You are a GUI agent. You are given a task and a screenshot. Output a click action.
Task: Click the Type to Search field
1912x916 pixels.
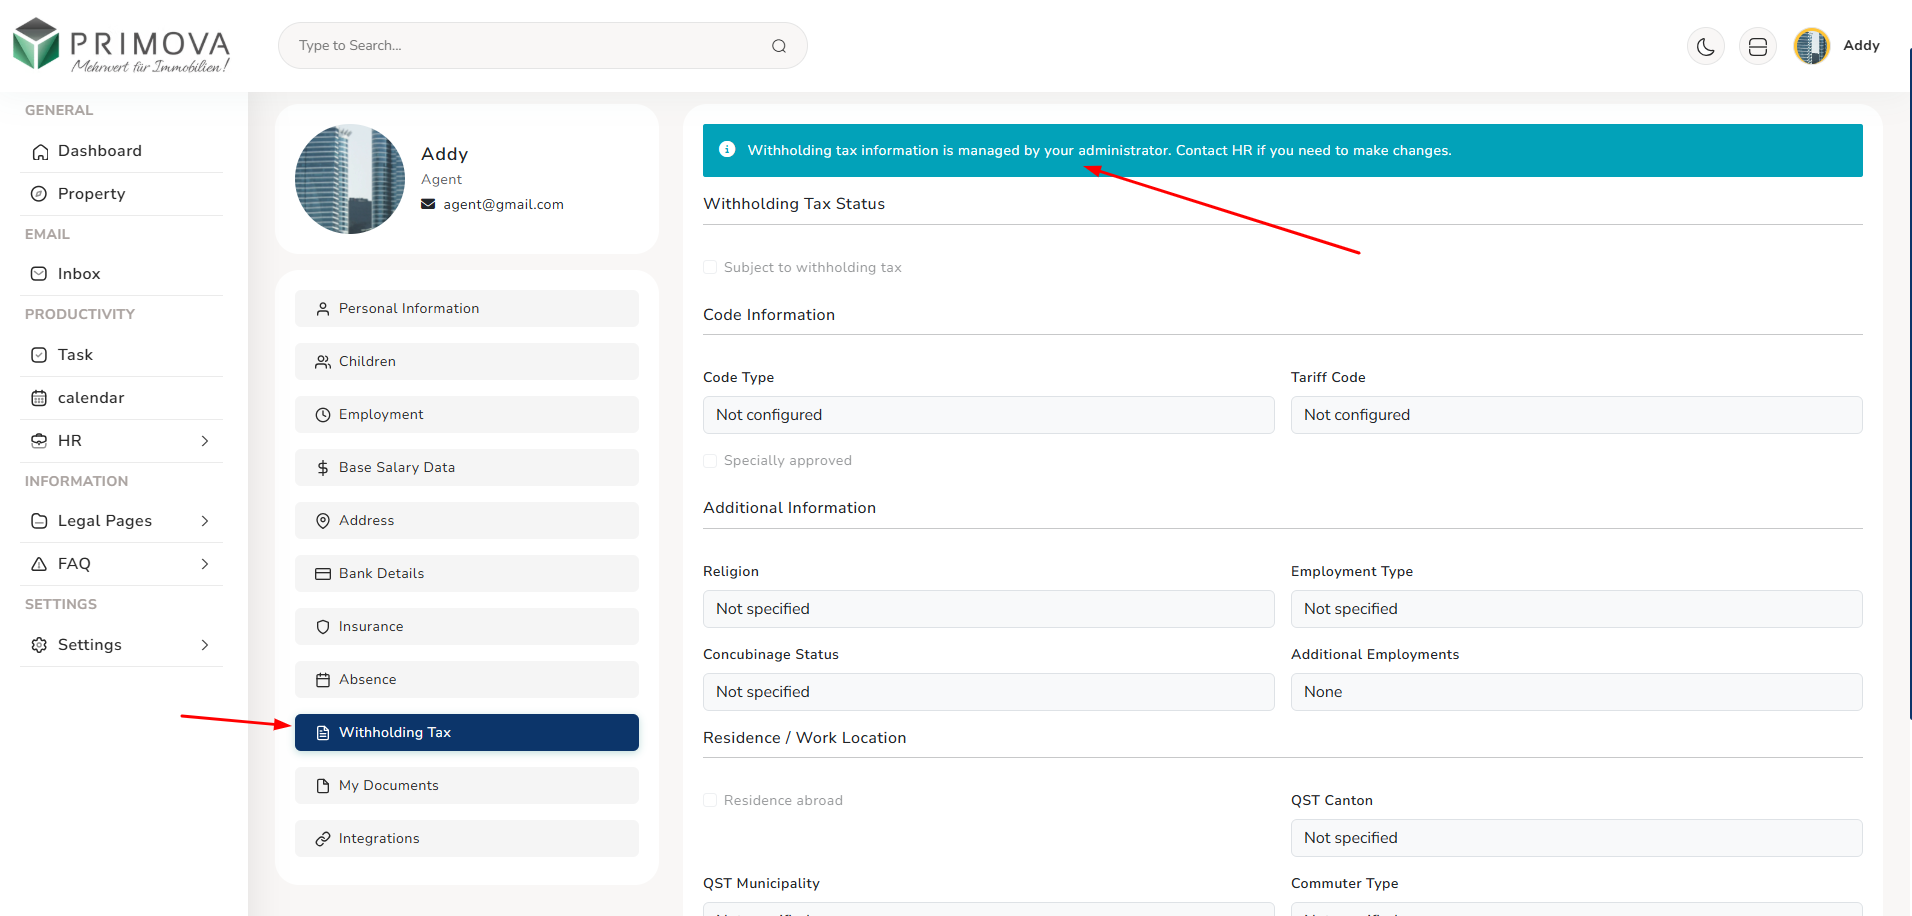click(x=530, y=46)
